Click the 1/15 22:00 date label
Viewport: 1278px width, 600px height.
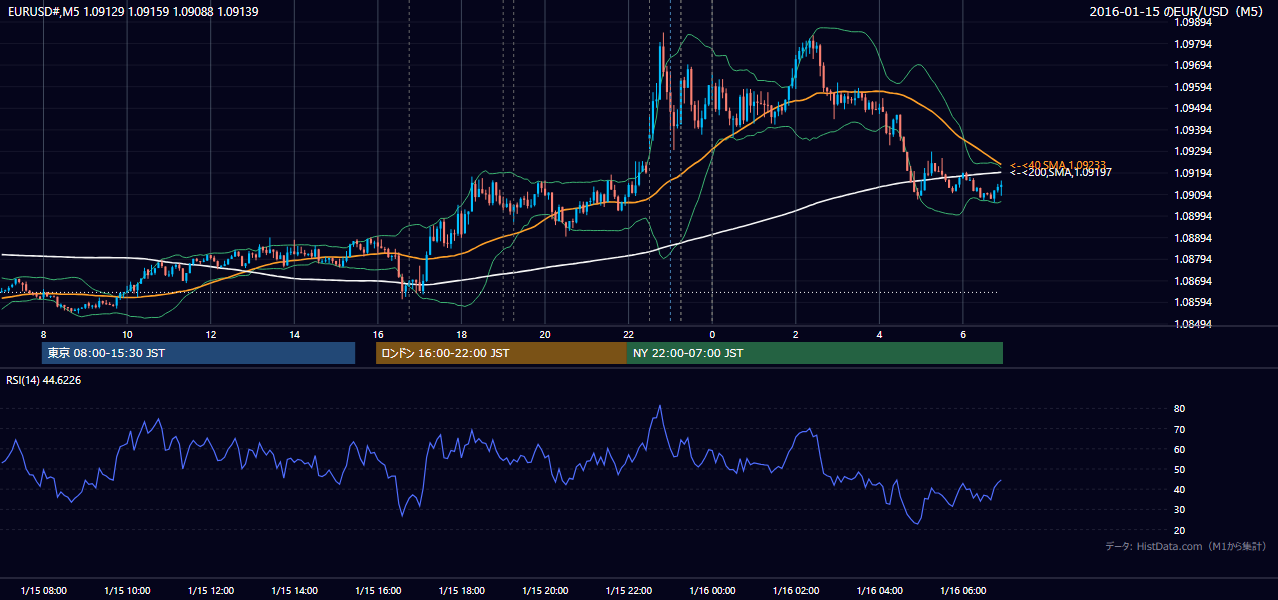628,591
